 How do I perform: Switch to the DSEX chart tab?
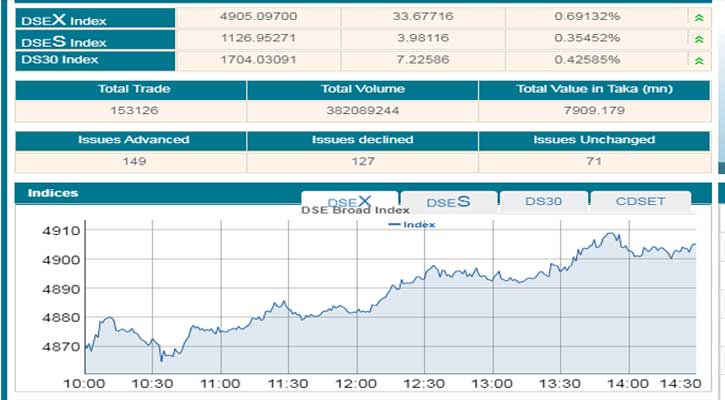[x=349, y=201]
